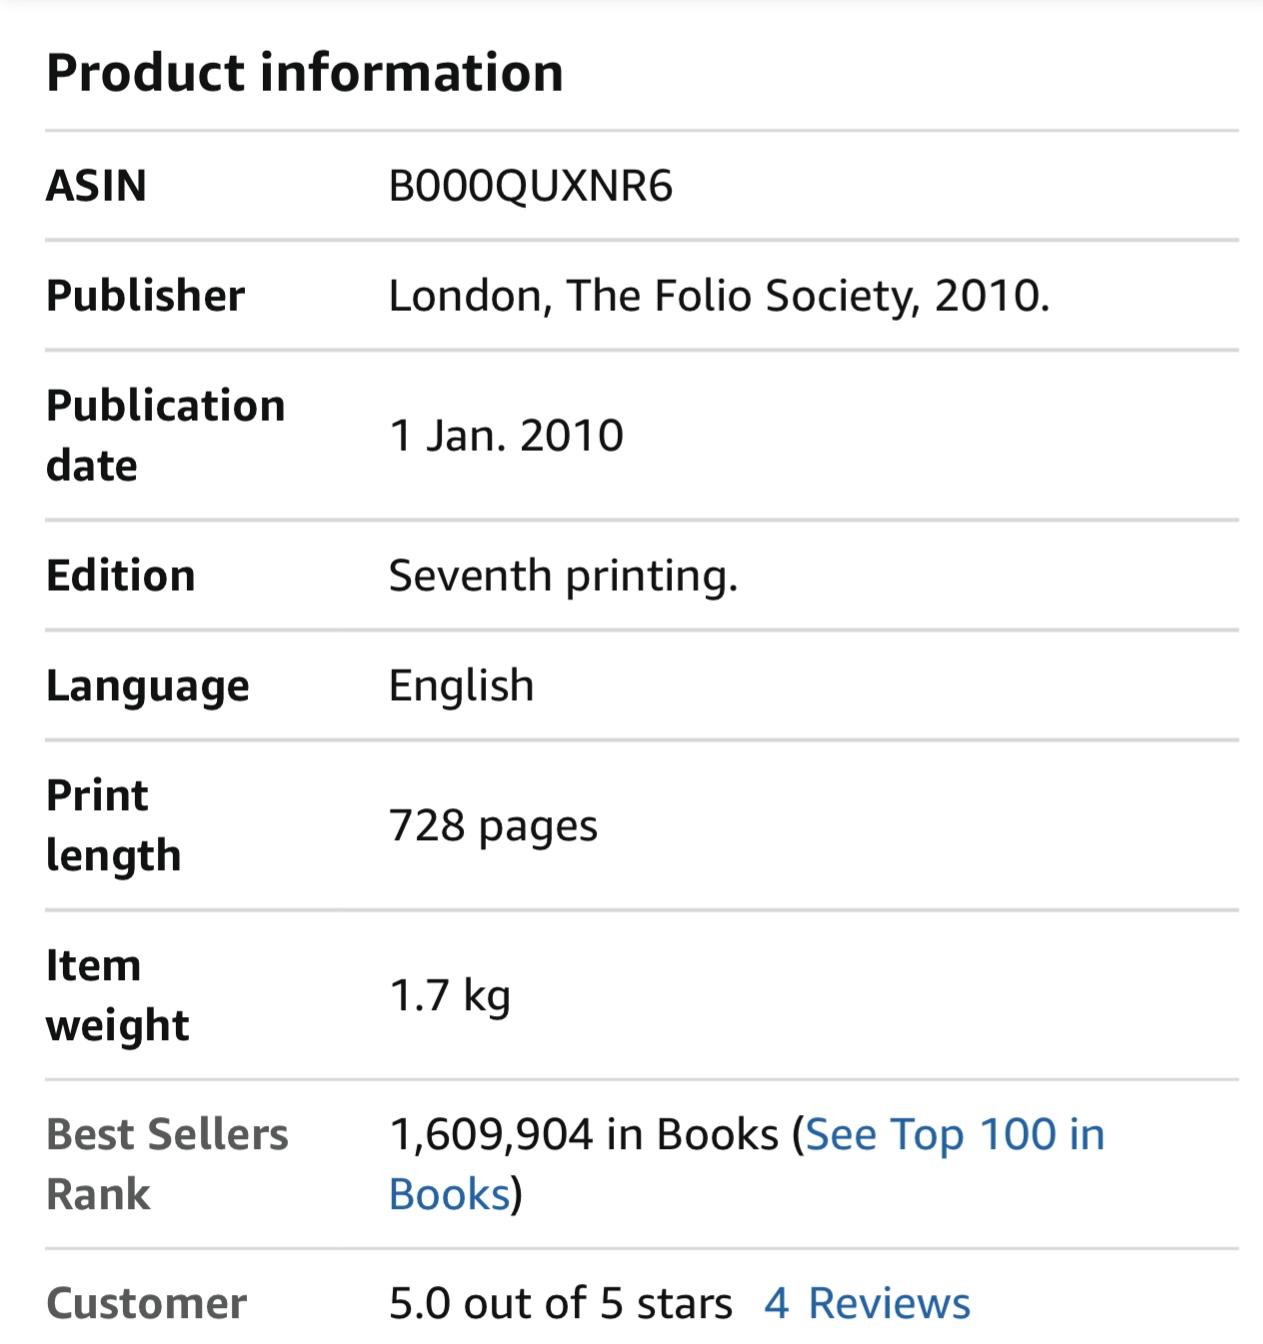Screen dimensions: 1263x1344
Task: Click the Best Sellers Rank label
Action: pos(166,1164)
